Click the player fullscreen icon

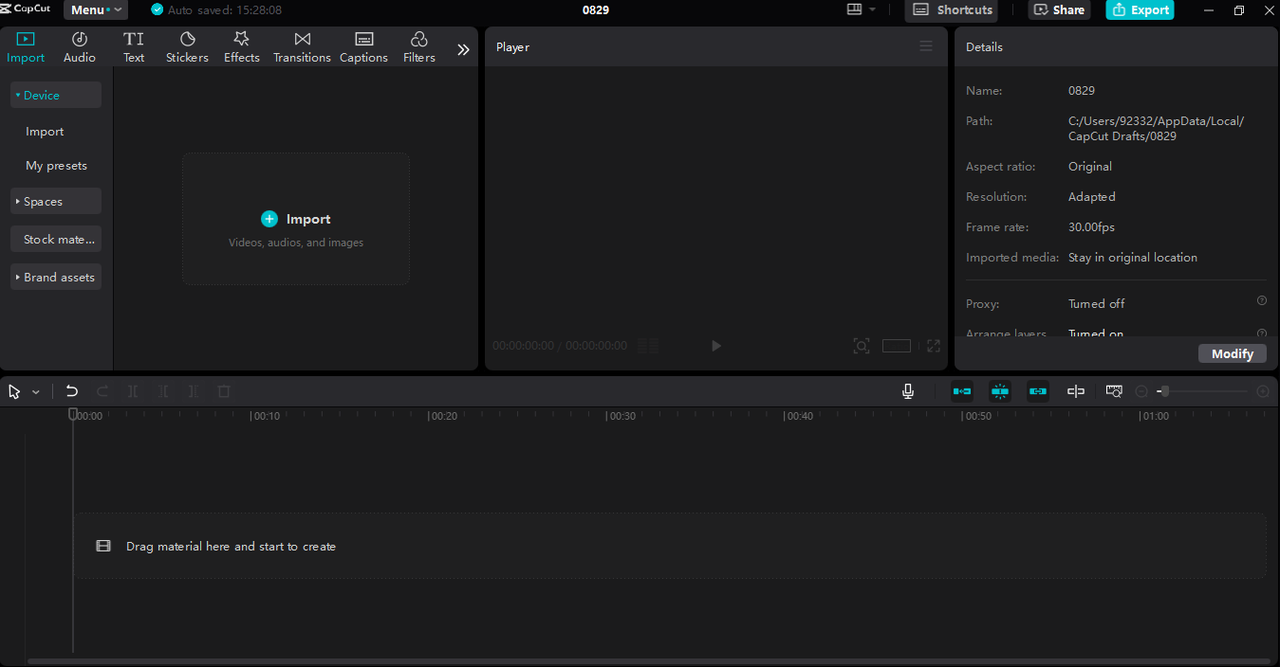[933, 346]
